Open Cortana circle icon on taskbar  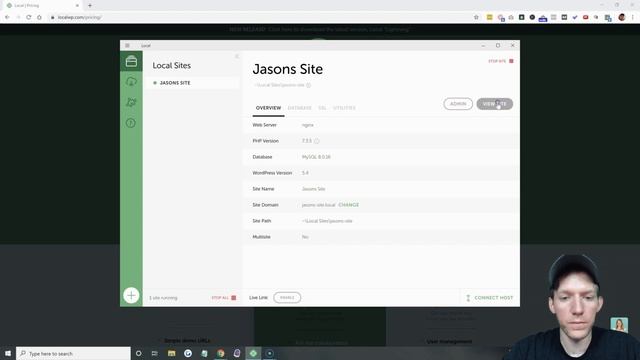pyautogui.click(x=138, y=353)
